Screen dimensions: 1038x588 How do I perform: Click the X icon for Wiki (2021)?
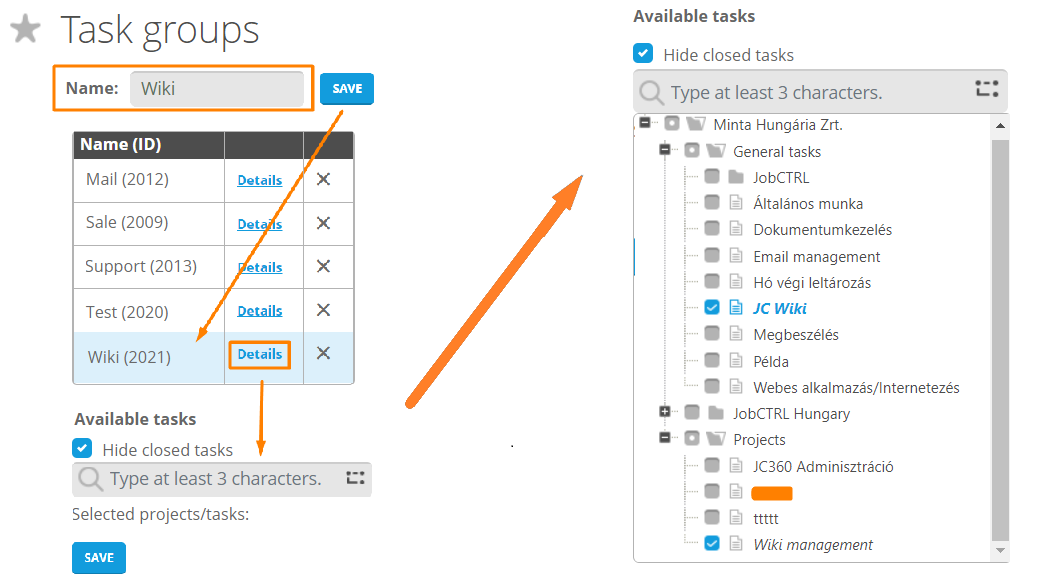click(323, 353)
